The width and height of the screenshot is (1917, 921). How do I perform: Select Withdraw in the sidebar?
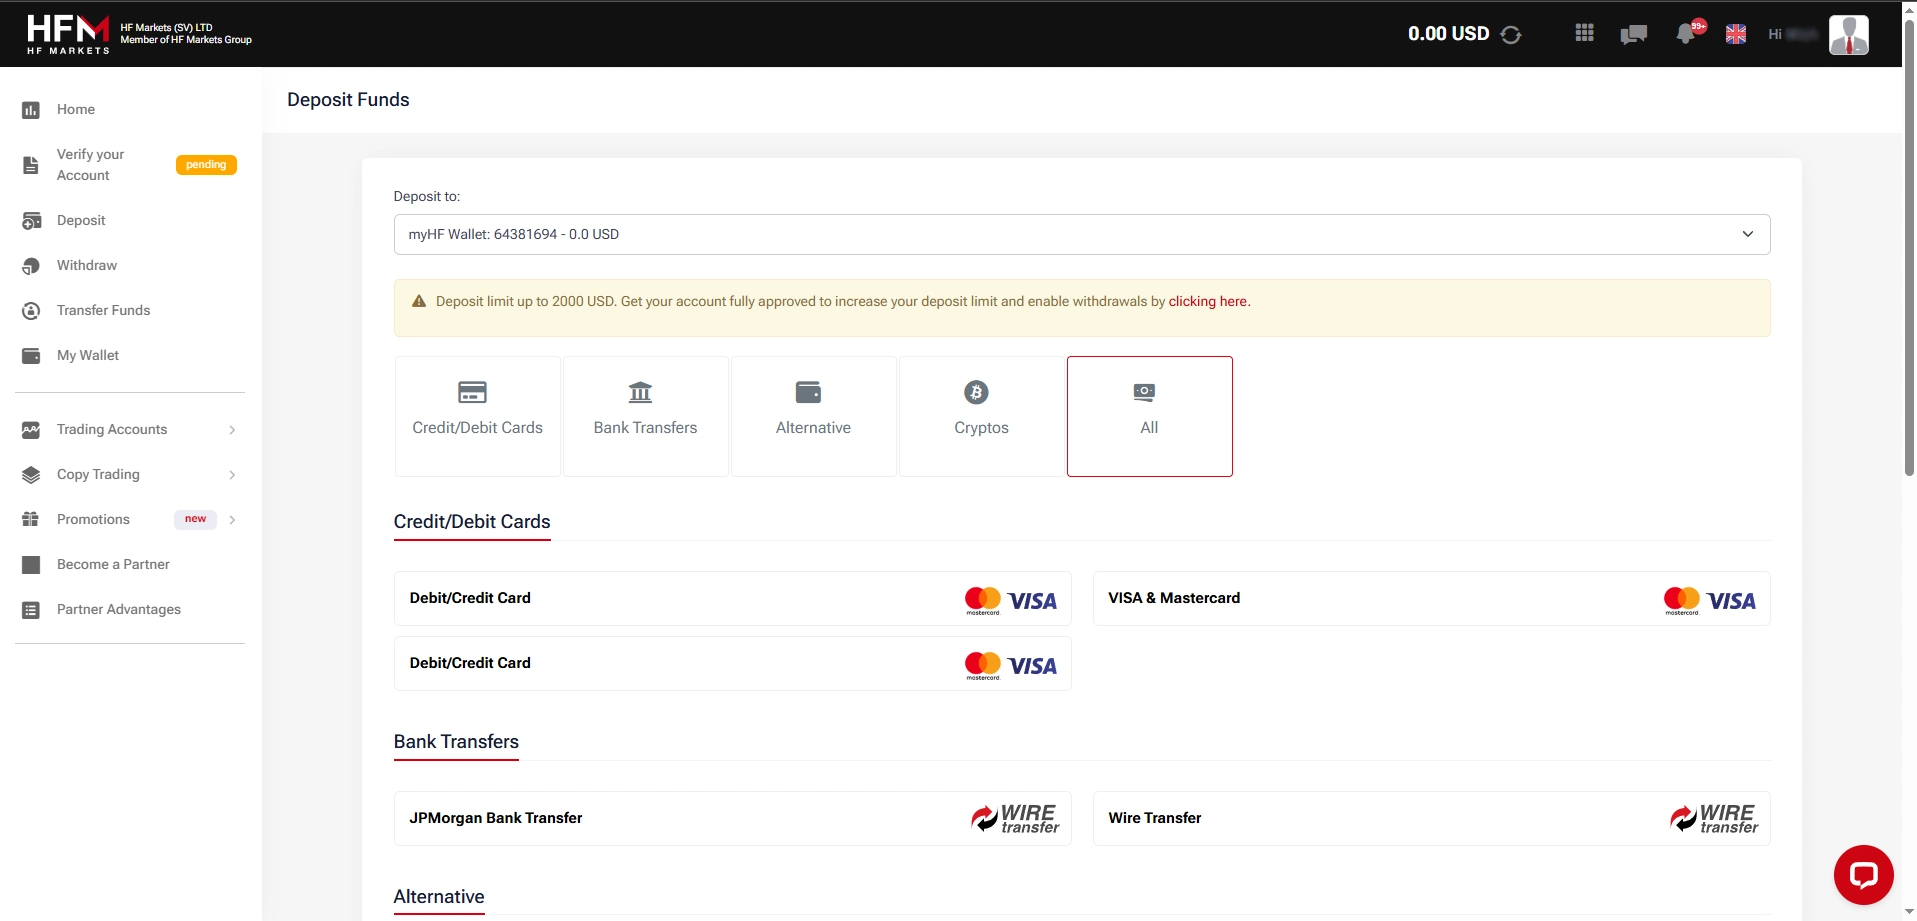coord(85,265)
